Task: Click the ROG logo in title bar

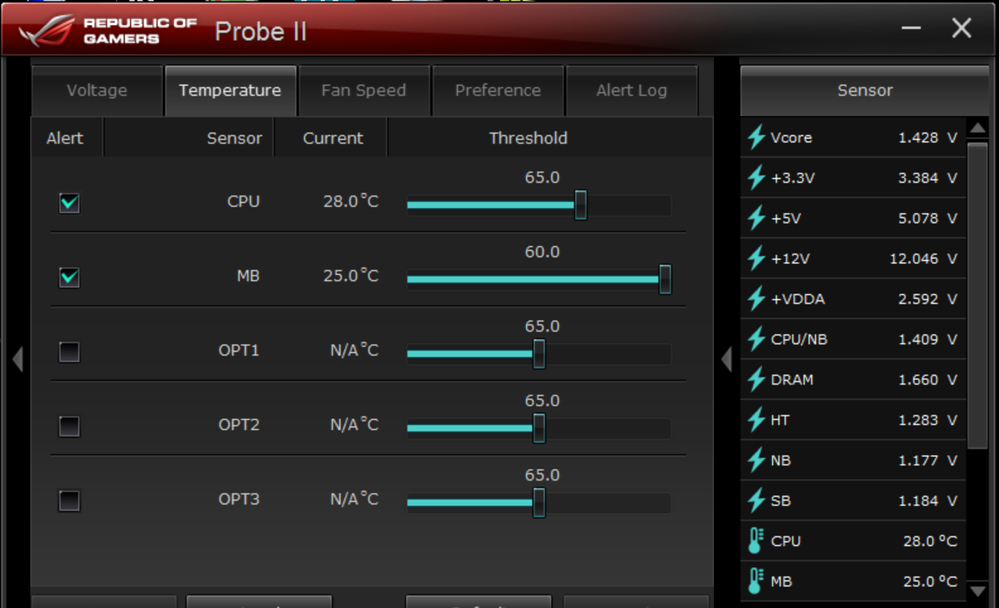Action: pyautogui.click(x=47, y=31)
